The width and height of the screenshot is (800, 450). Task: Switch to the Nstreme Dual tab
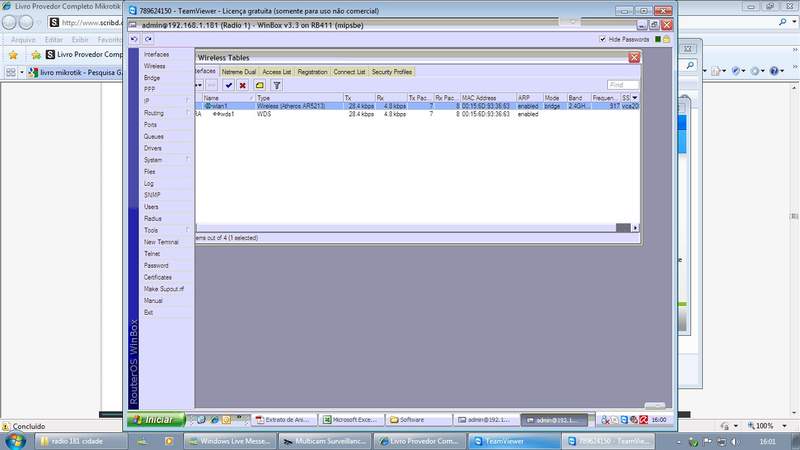tap(239, 72)
